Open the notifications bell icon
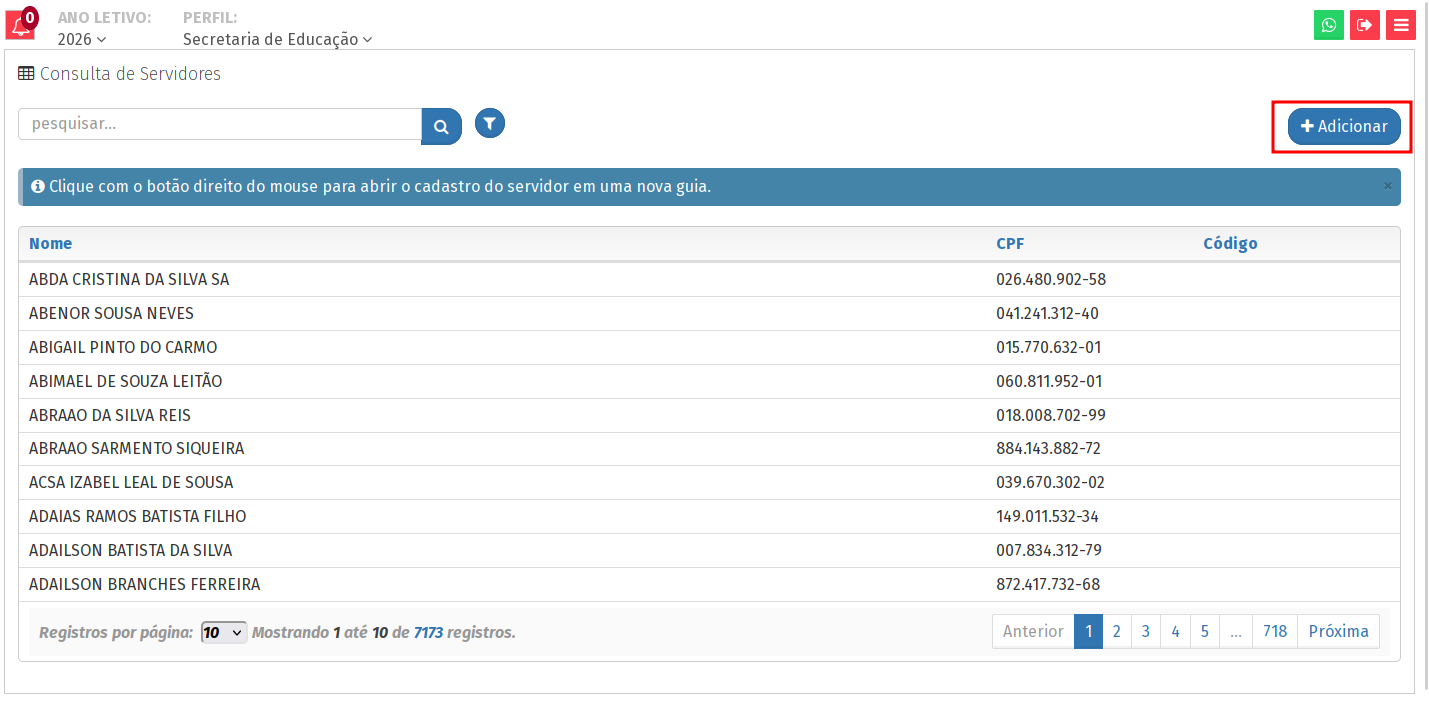 coord(20,25)
